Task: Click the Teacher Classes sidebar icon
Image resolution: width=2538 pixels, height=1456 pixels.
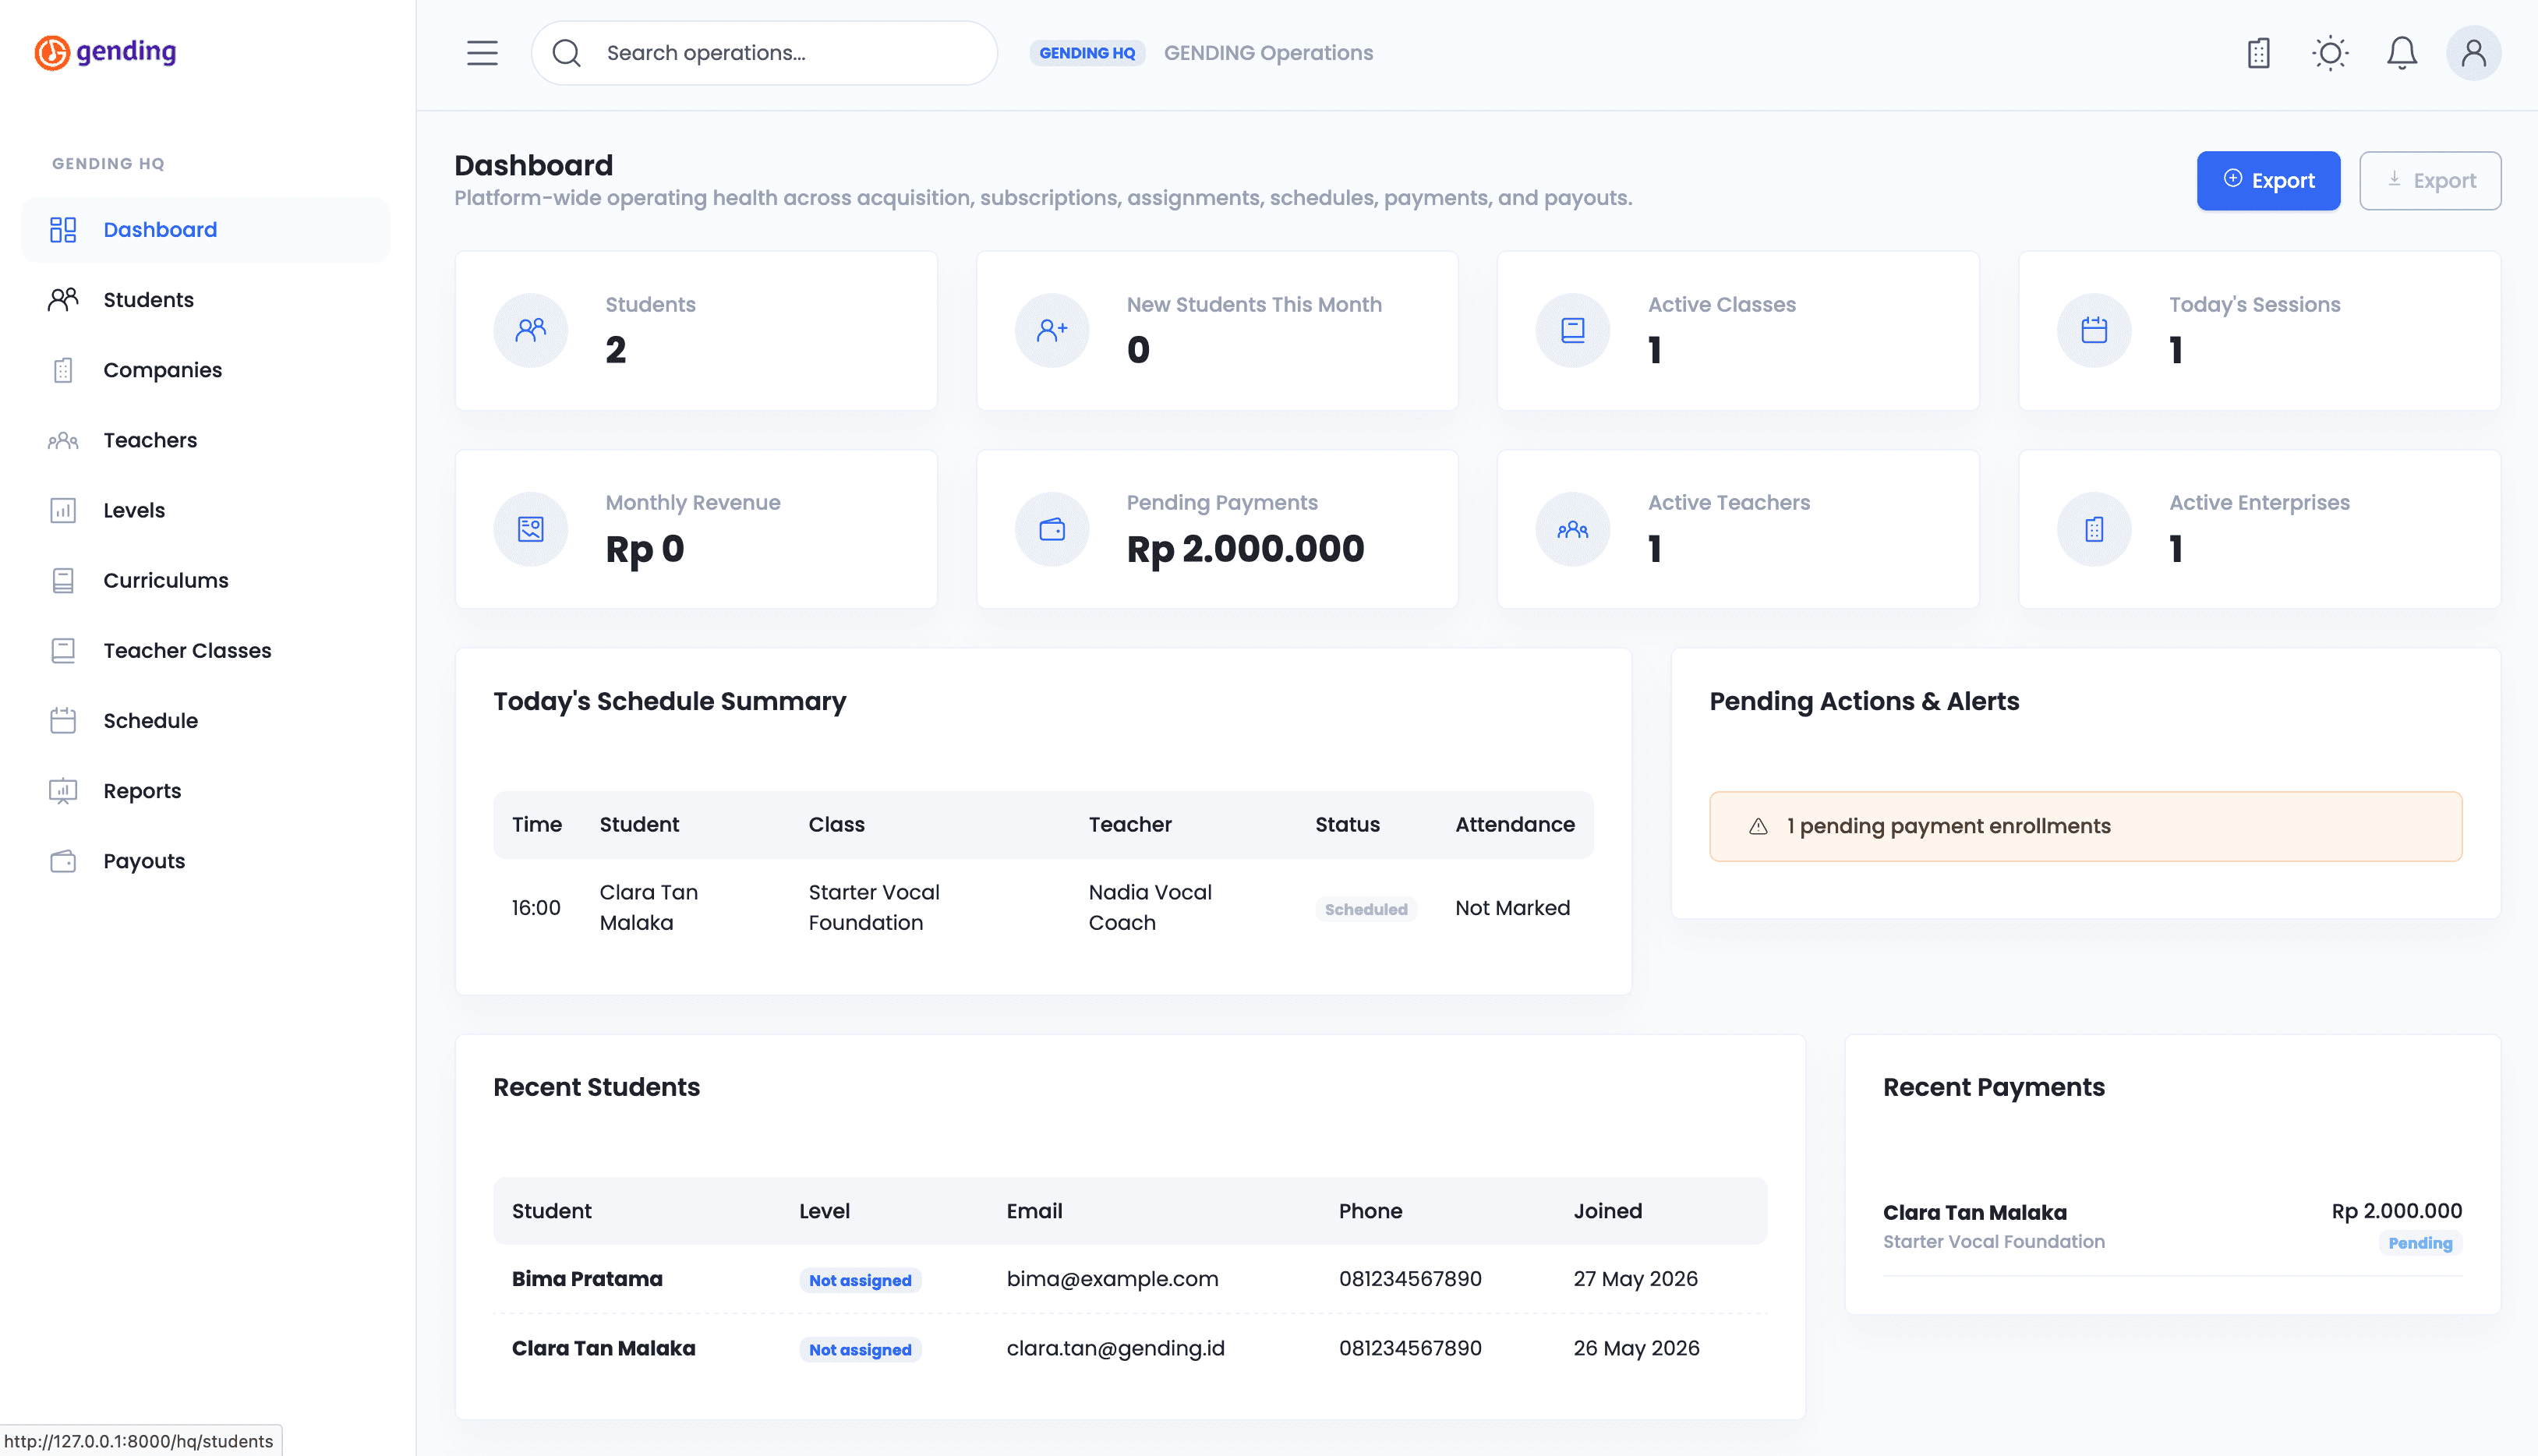Action: (63, 650)
